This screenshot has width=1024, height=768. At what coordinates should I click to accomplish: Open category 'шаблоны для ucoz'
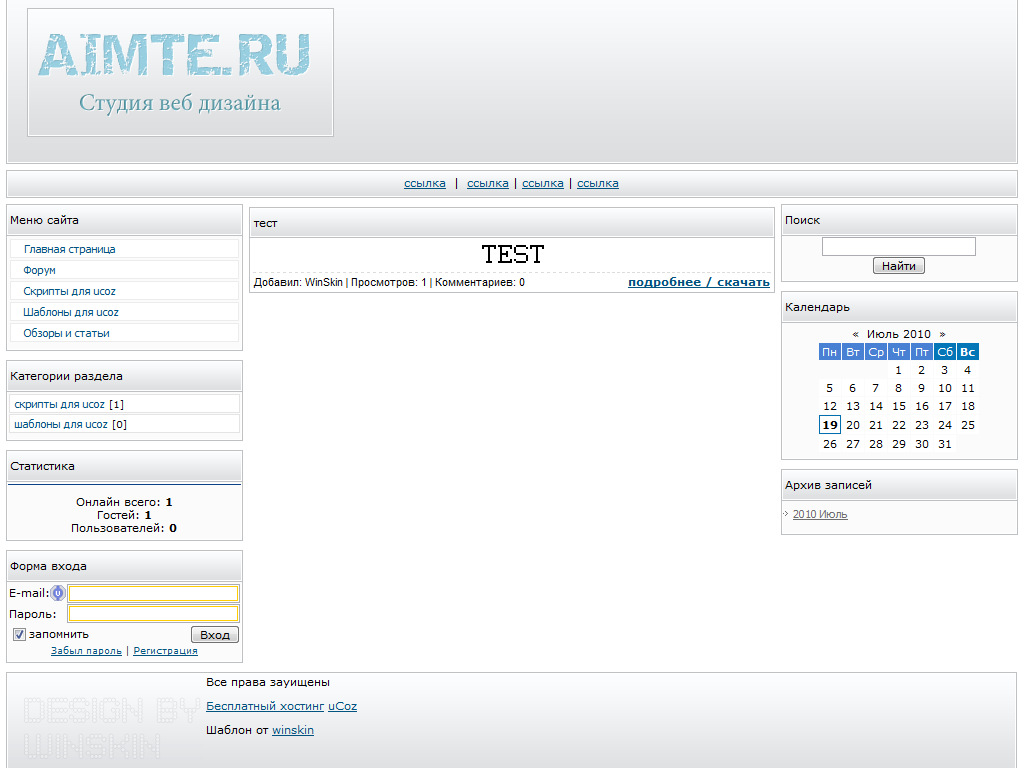(60, 424)
